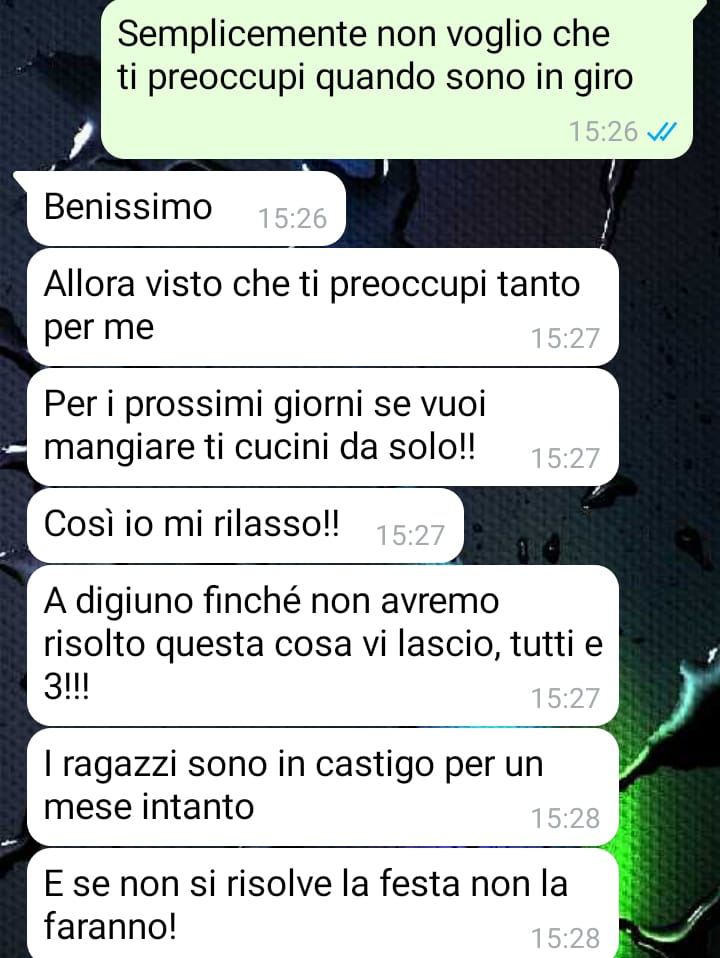Select message 'Allora visto che ti preoccupi tanto'

[x=323, y=307]
